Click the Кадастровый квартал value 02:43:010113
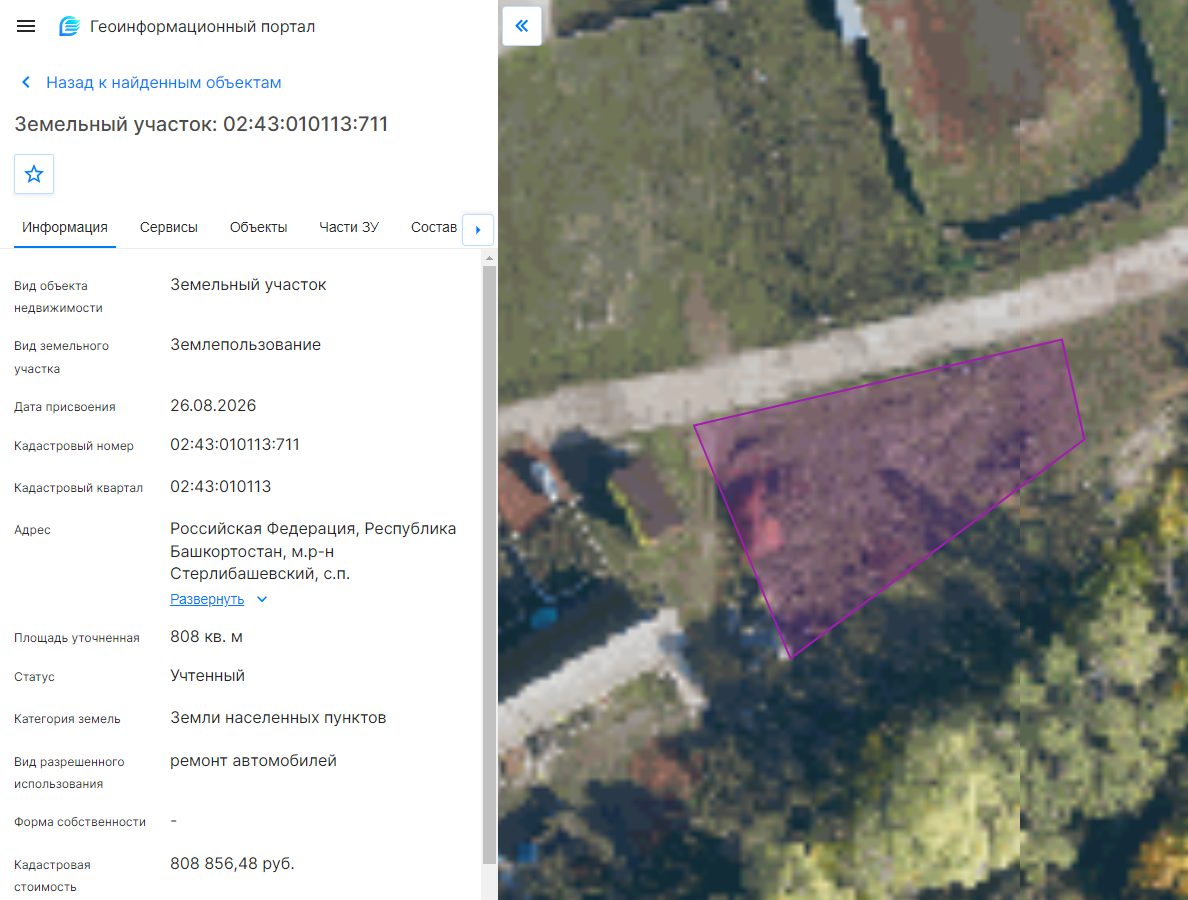Viewport: 1188px width, 900px height. [x=220, y=486]
